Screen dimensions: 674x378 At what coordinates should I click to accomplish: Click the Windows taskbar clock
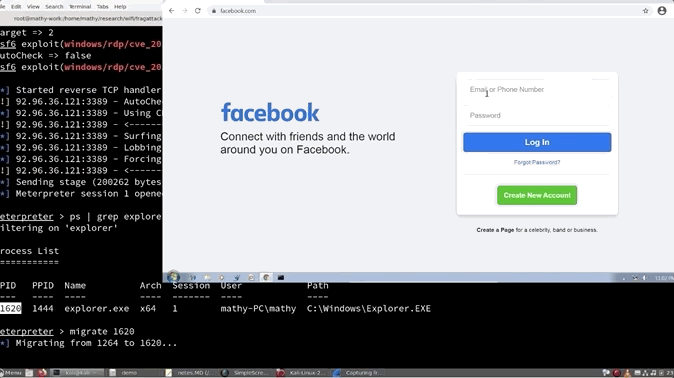(x=664, y=278)
